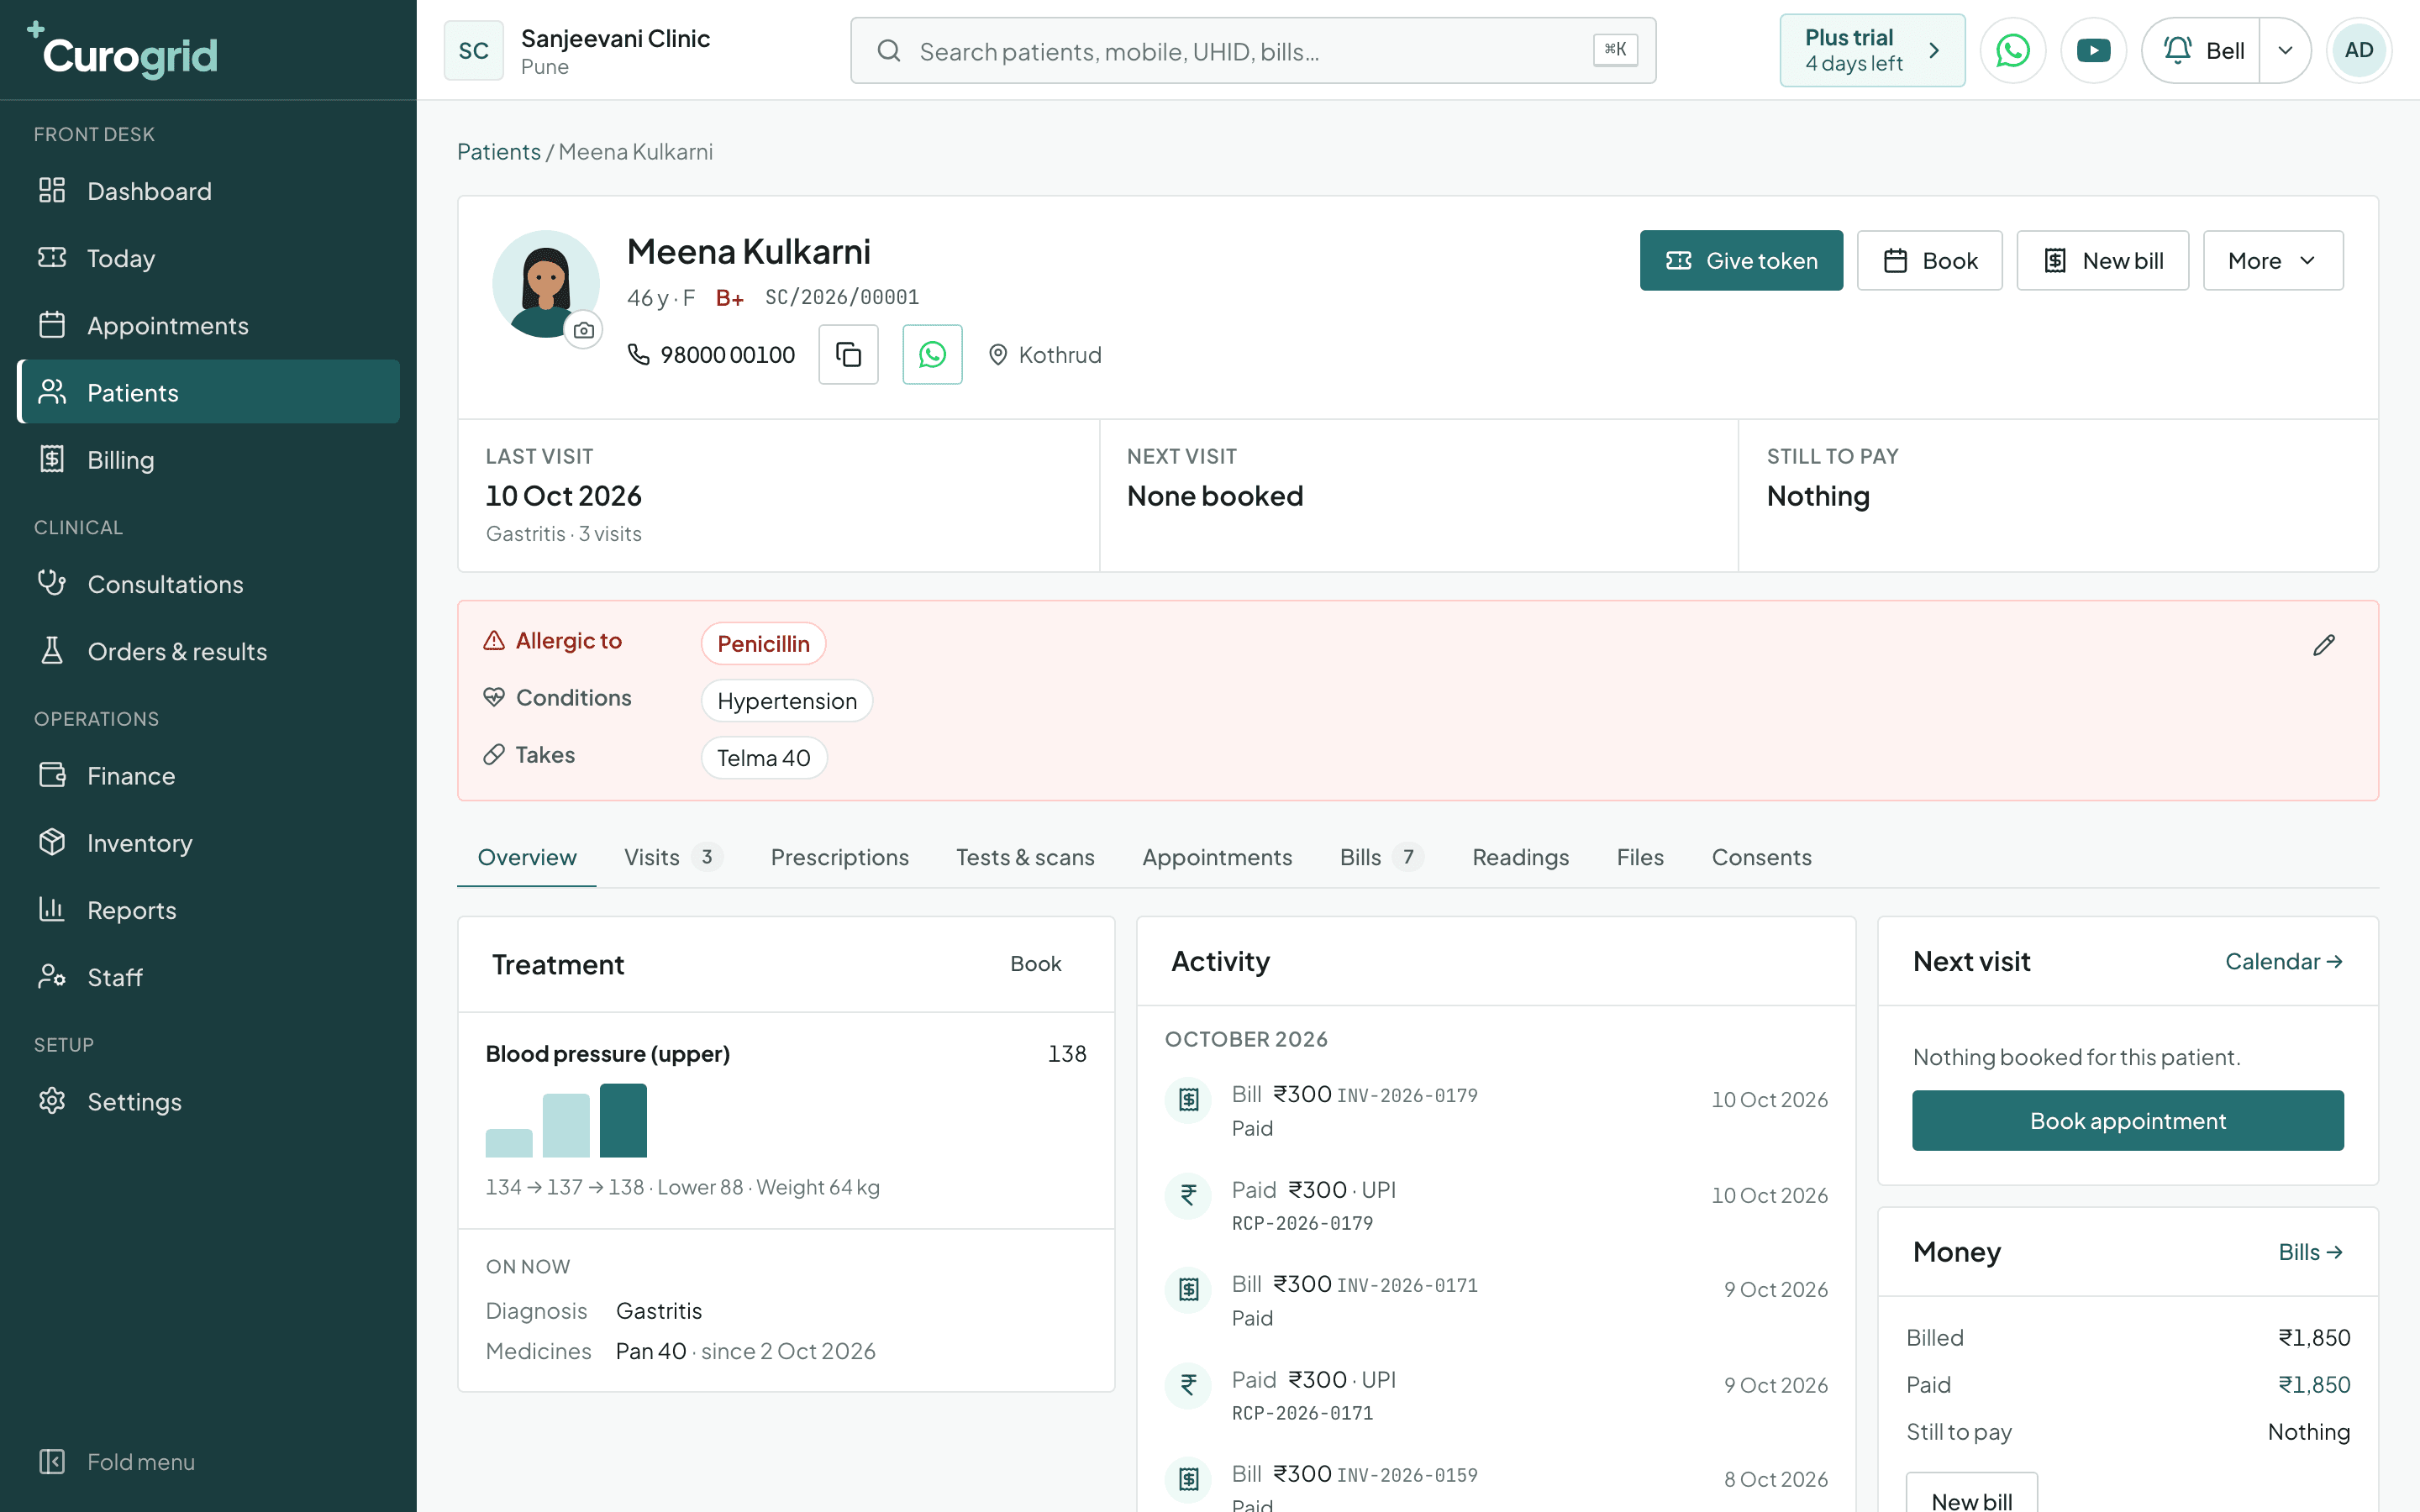
Task: Open Staff in sidebar
Action: pyautogui.click(x=208, y=977)
